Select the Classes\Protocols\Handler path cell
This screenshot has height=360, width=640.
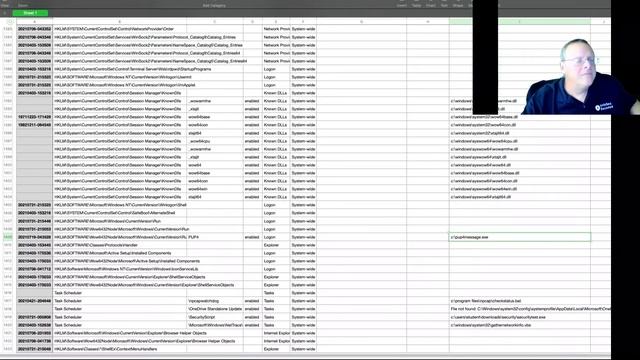pos(120,245)
